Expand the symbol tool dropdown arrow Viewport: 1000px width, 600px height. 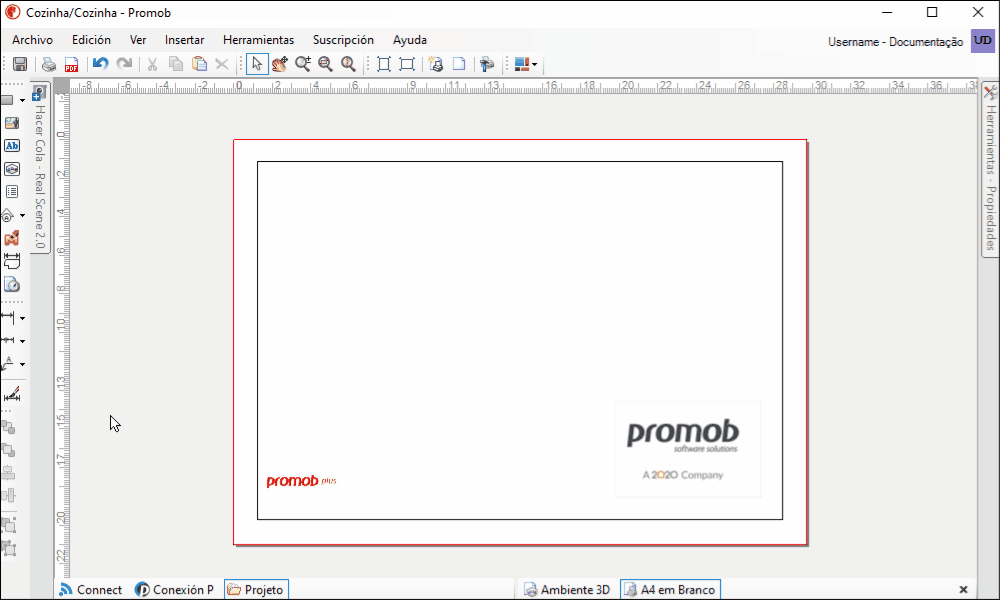[x=22, y=216]
